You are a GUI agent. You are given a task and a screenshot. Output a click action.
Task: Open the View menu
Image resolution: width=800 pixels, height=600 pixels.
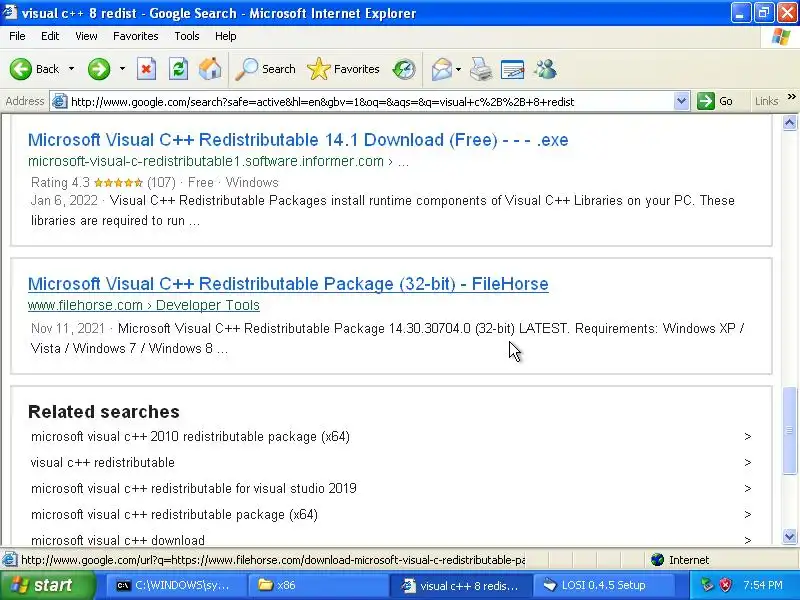coord(86,36)
